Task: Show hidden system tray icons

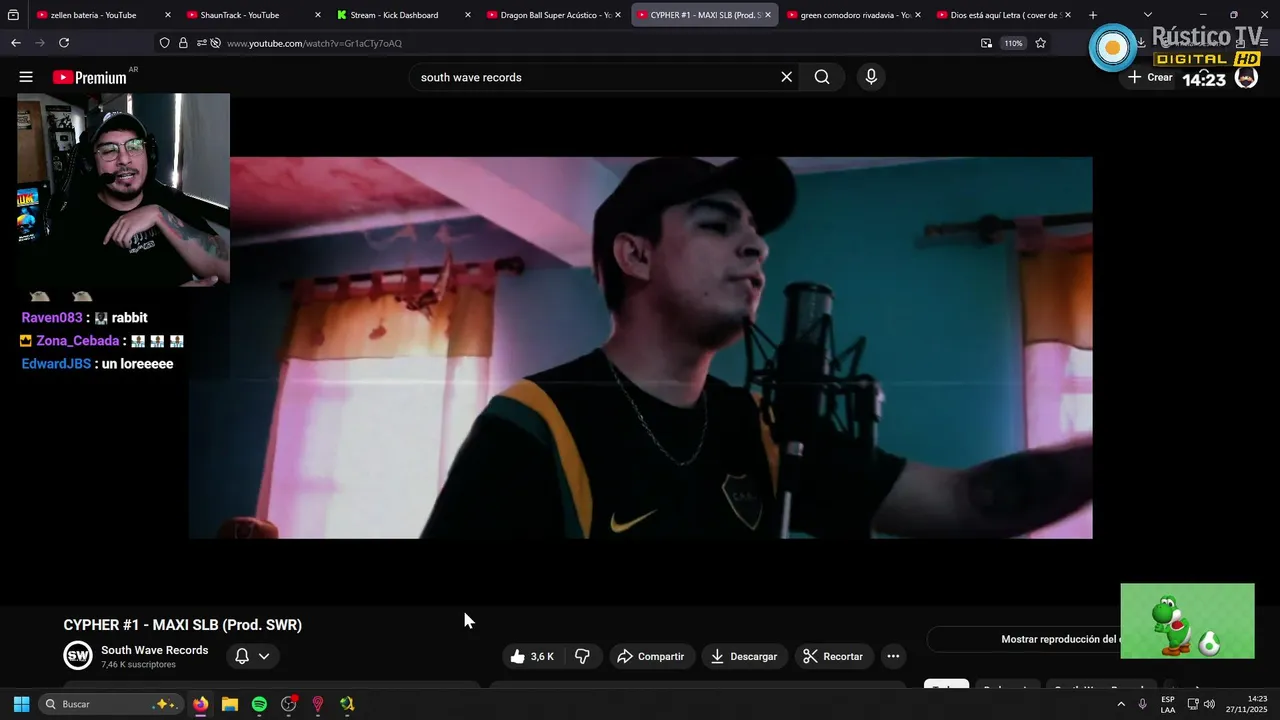Action: pyautogui.click(x=1120, y=704)
